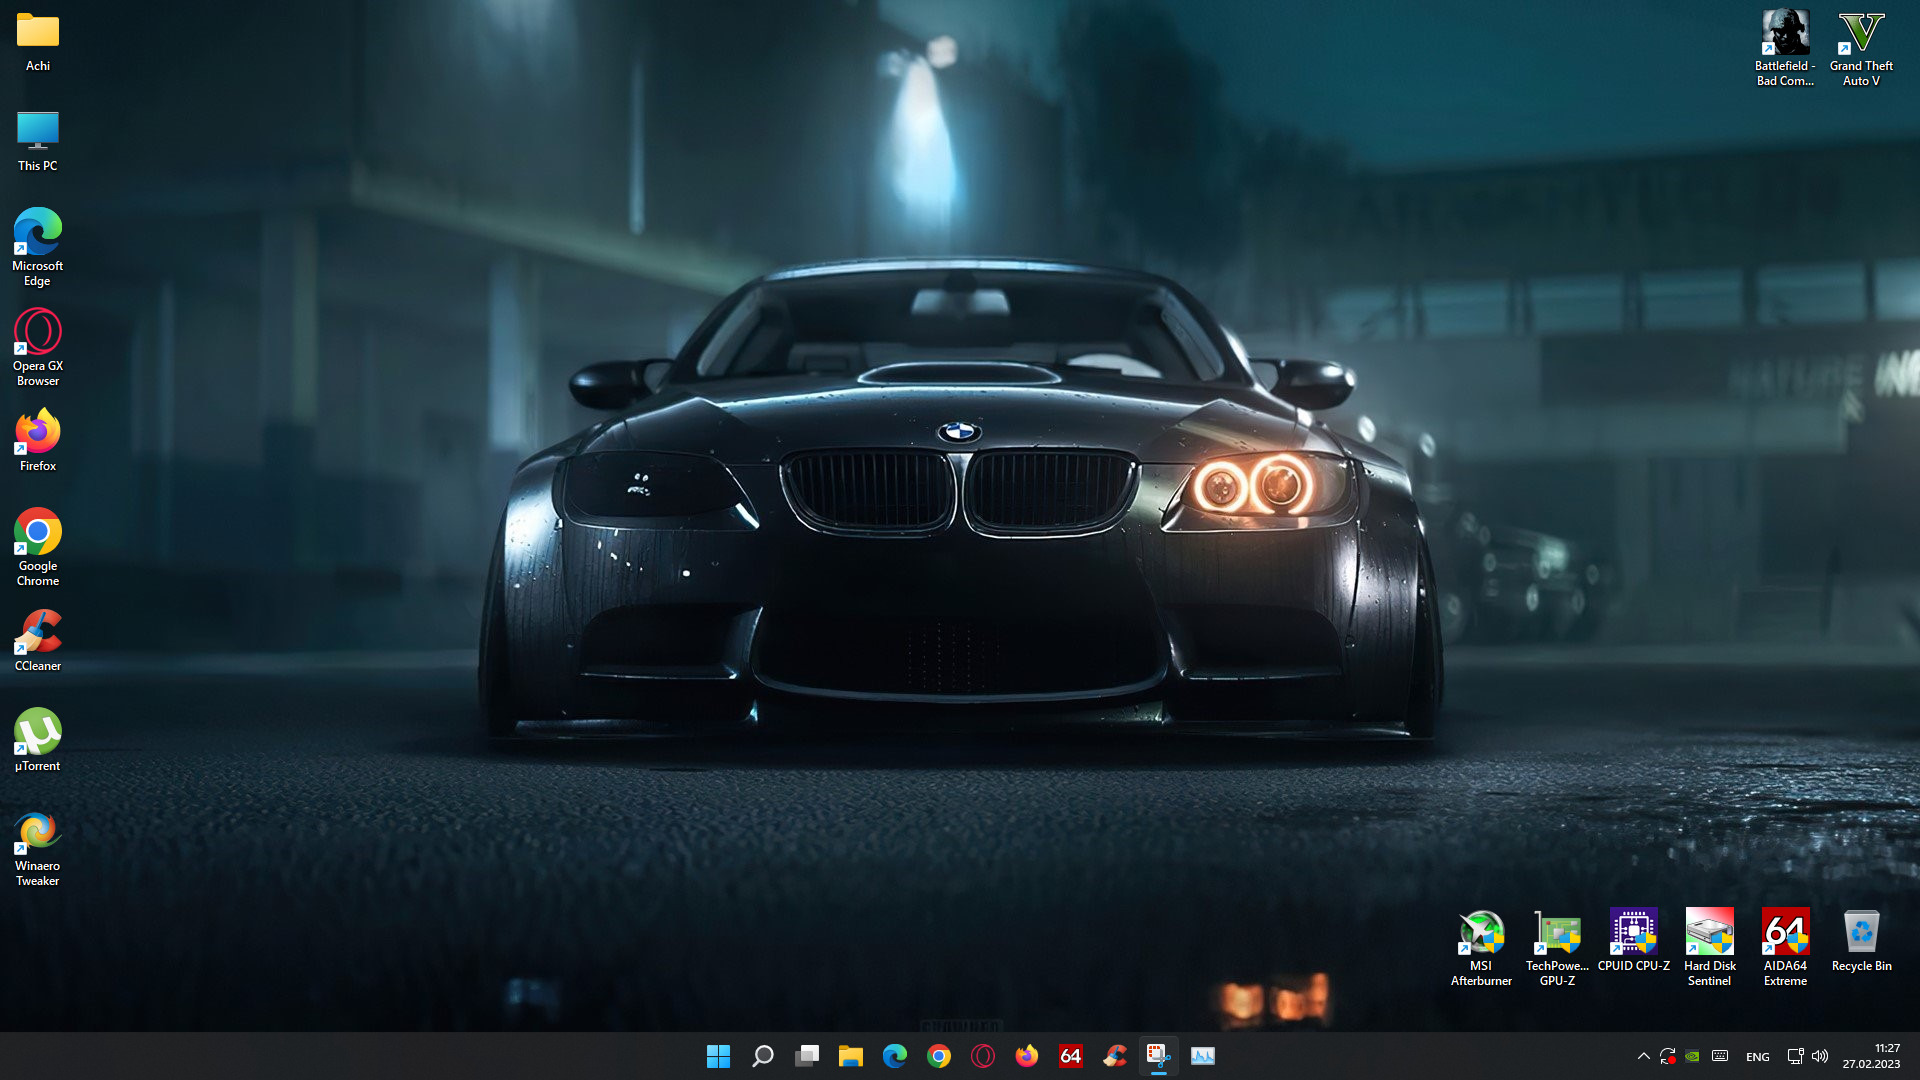Click the Windows Start button
The width and height of the screenshot is (1920, 1080).
coord(718,1056)
